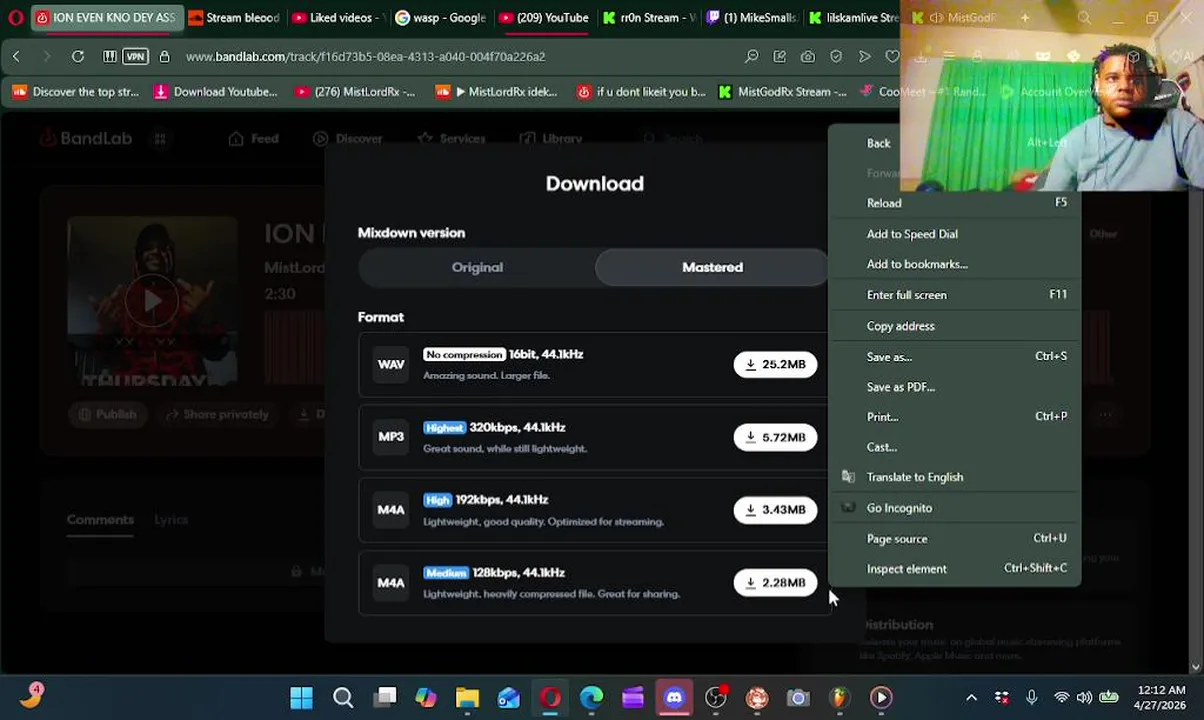Open Discord from the taskbar
This screenshot has height=720, width=1204.
[x=674, y=698]
